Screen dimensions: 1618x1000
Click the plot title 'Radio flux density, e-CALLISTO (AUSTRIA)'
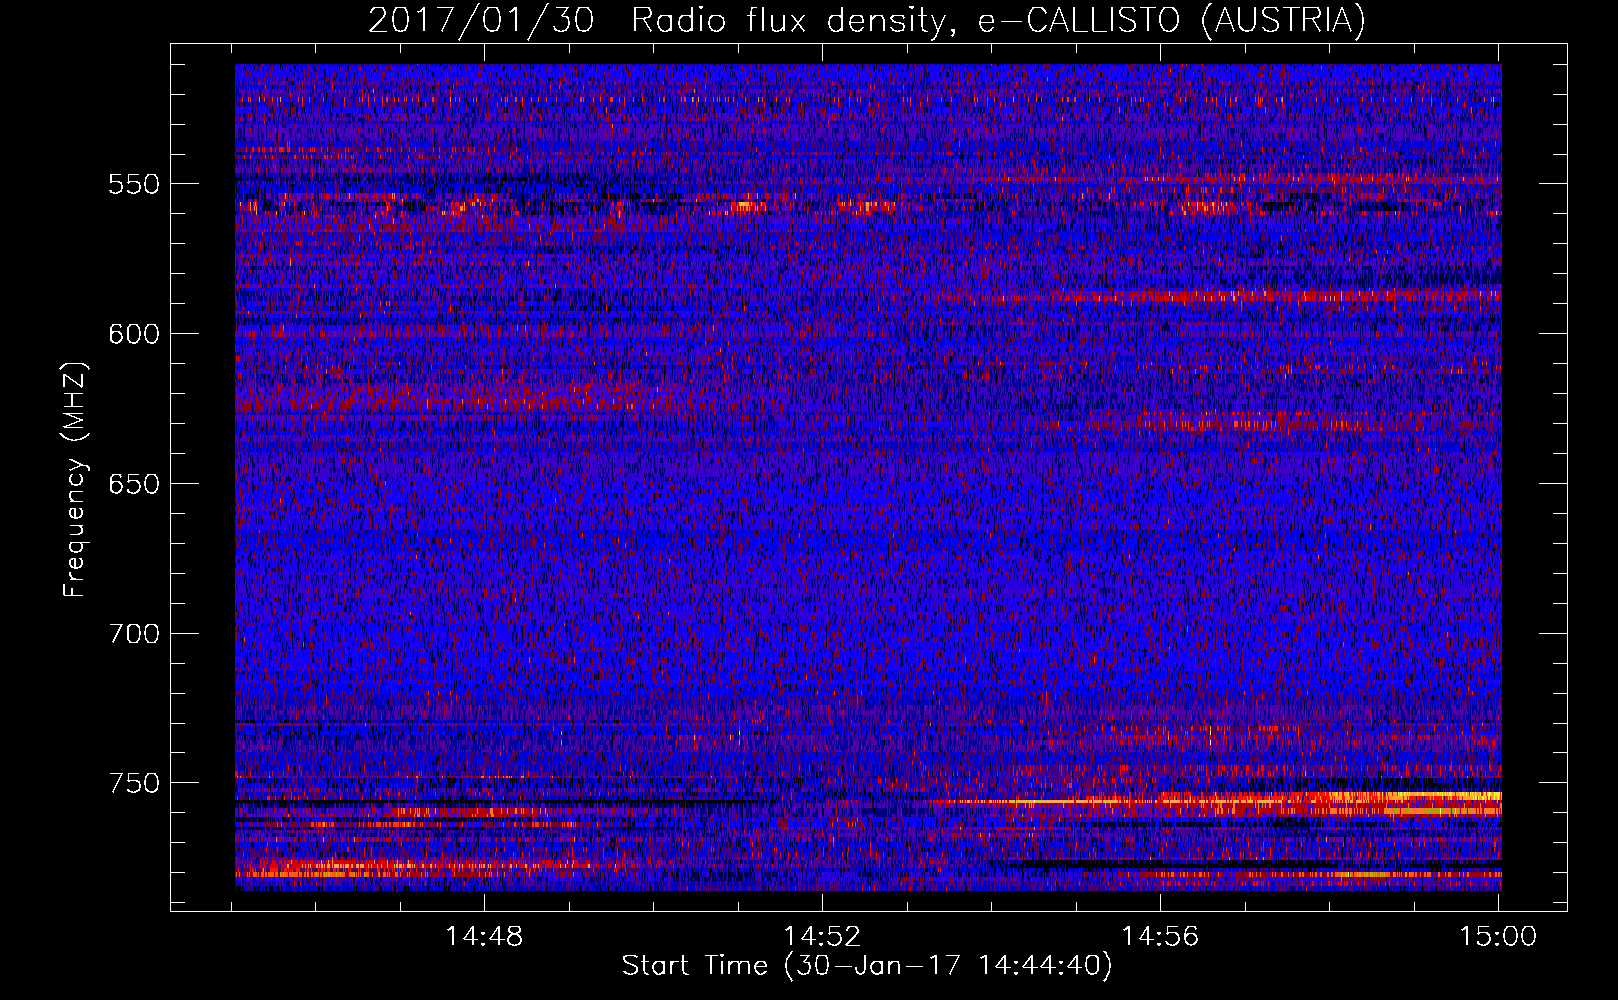click(998, 21)
